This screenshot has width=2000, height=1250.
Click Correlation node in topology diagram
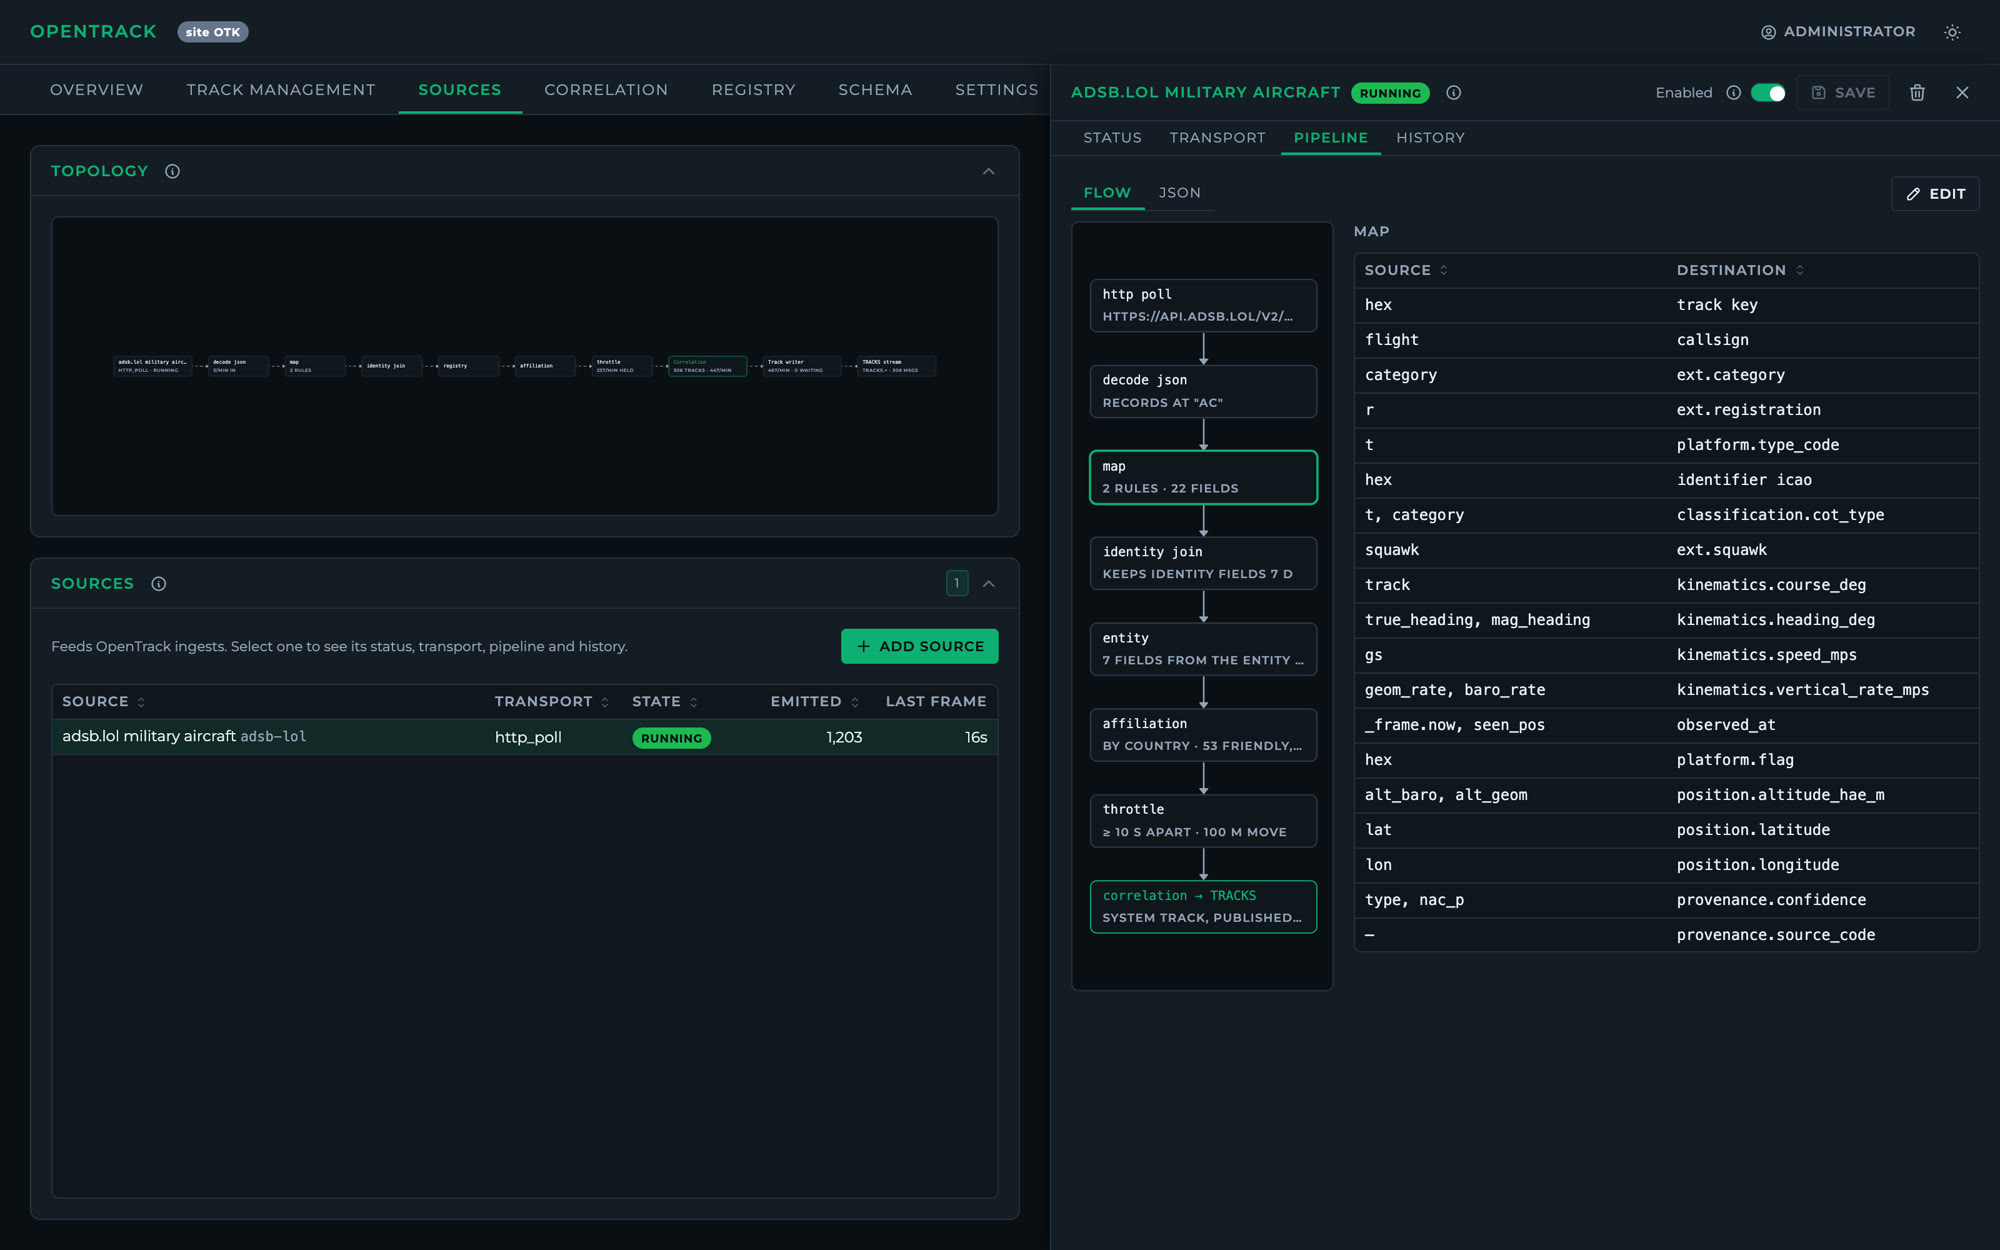tap(707, 366)
